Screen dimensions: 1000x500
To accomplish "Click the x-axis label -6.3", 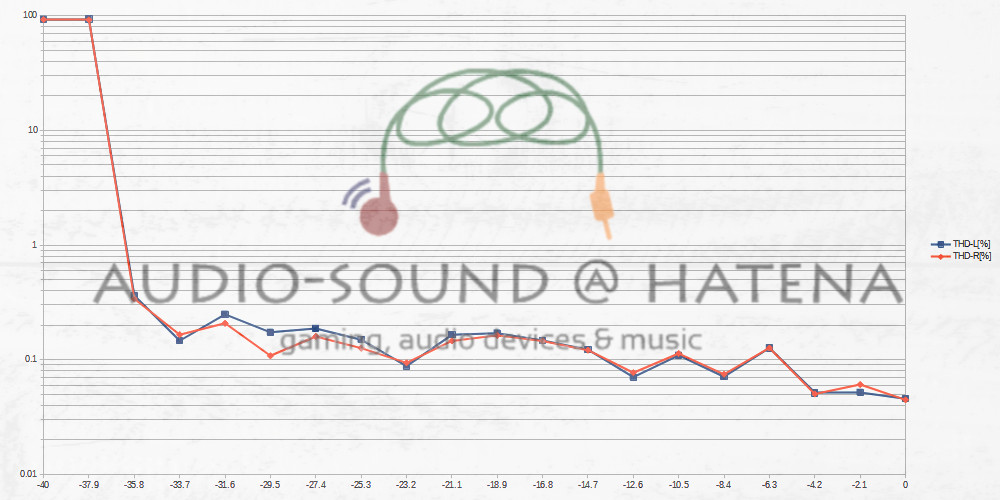I will (769, 485).
